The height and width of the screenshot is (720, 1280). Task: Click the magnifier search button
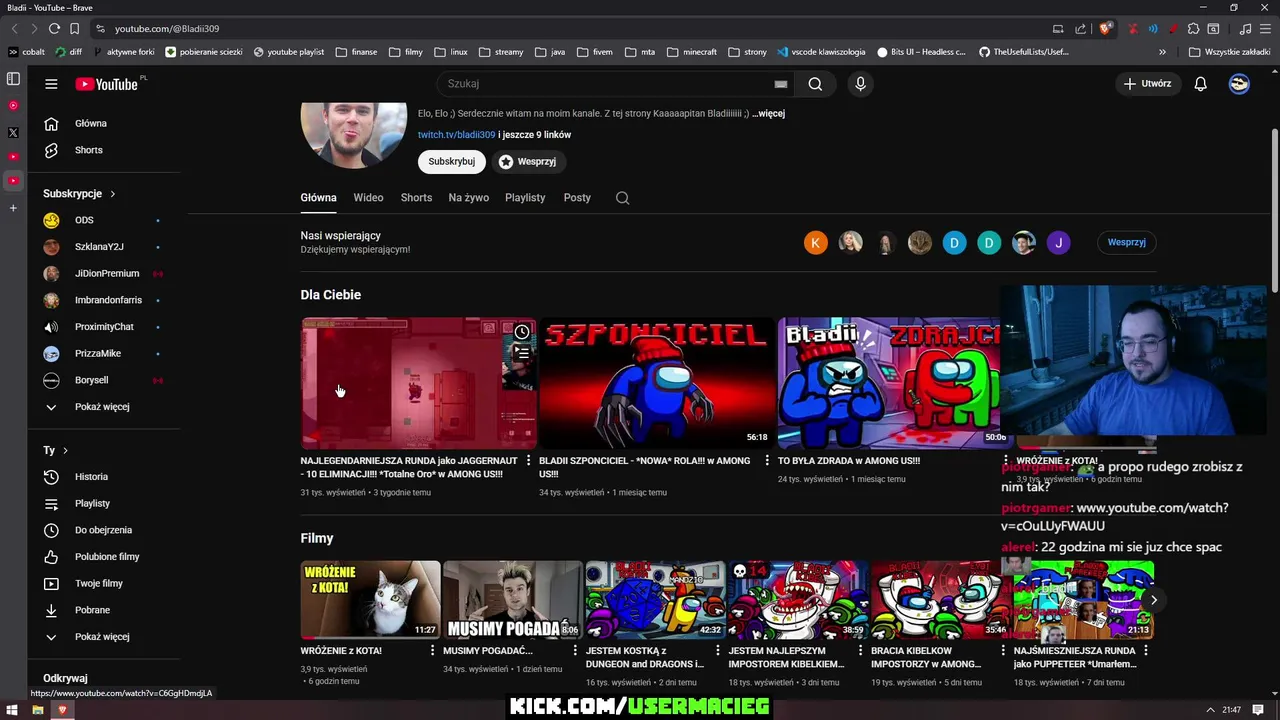click(x=815, y=84)
